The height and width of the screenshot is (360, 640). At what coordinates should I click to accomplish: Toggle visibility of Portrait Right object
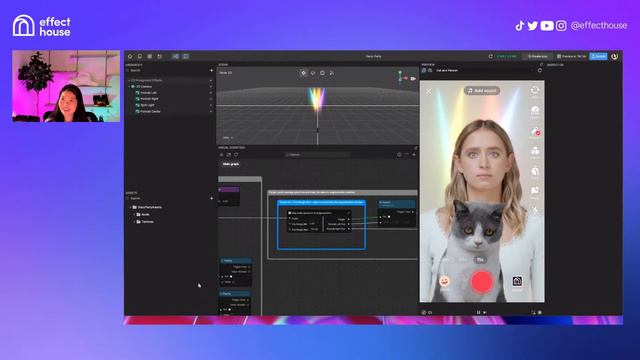click(211, 99)
